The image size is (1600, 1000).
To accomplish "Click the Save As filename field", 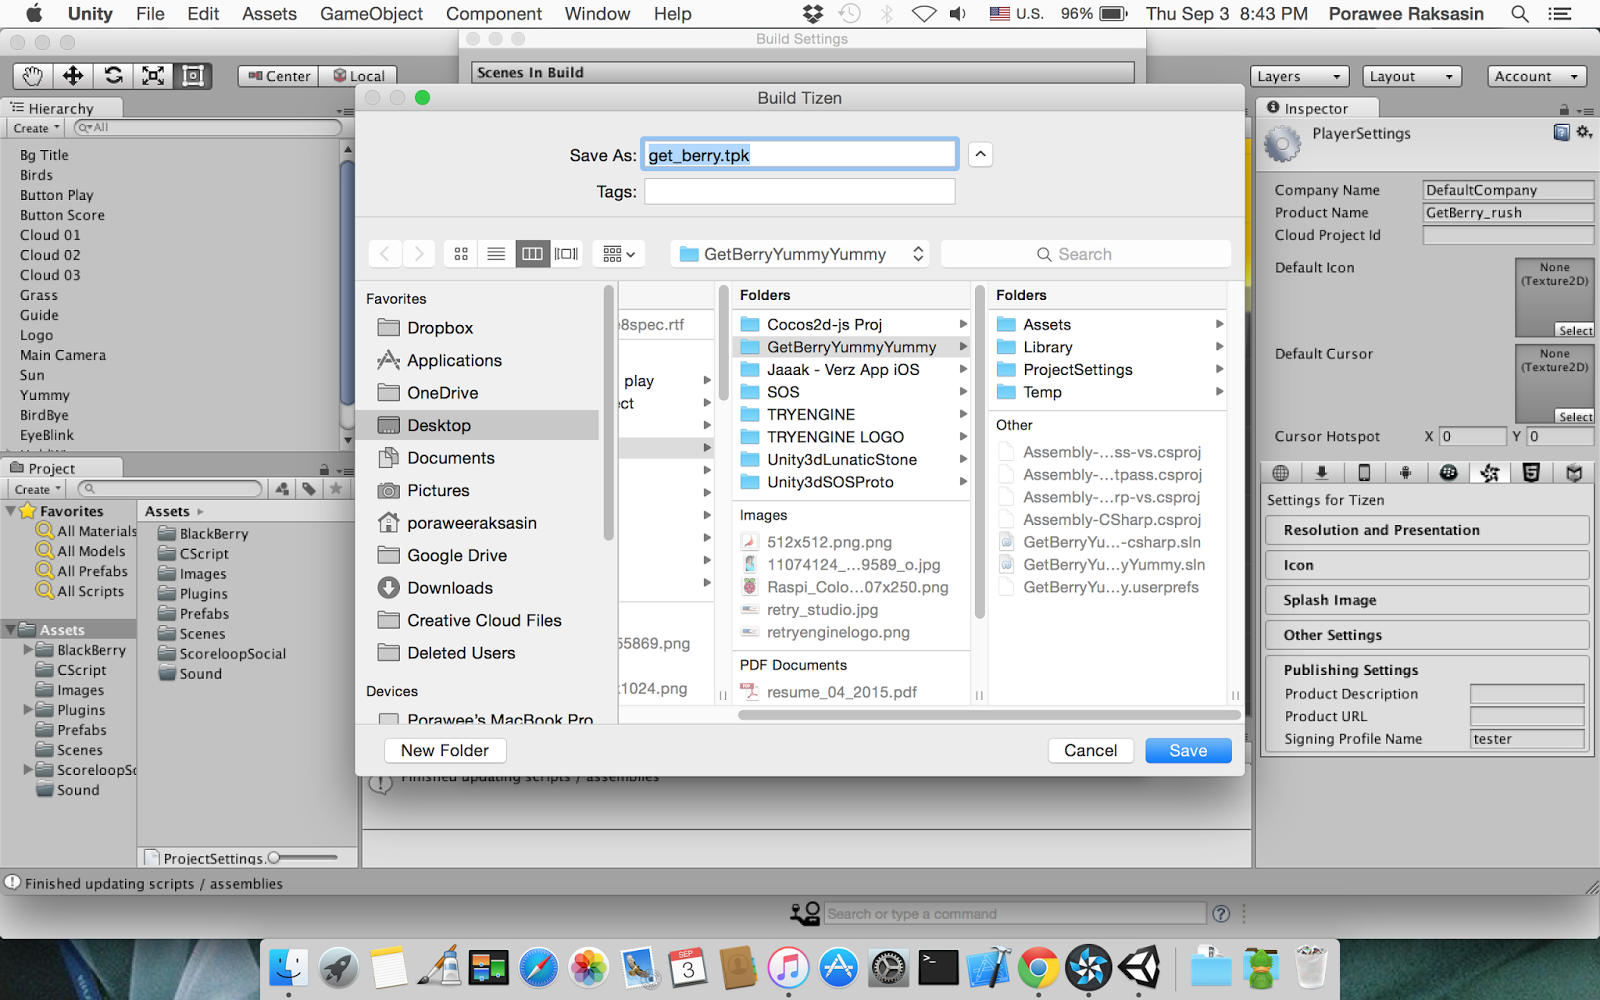I will pyautogui.click(x=800, y=154).
